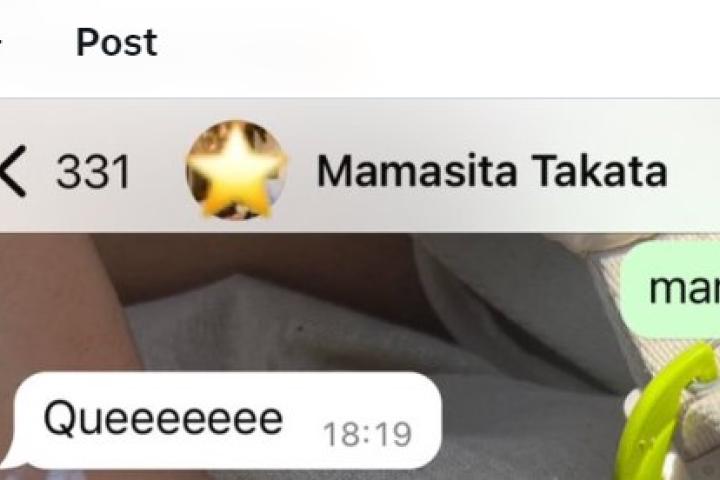Image resolution: width=720 pixels, height=480 pixels.
Task: Go back using the chat header chevron
Action: (12, 172)
